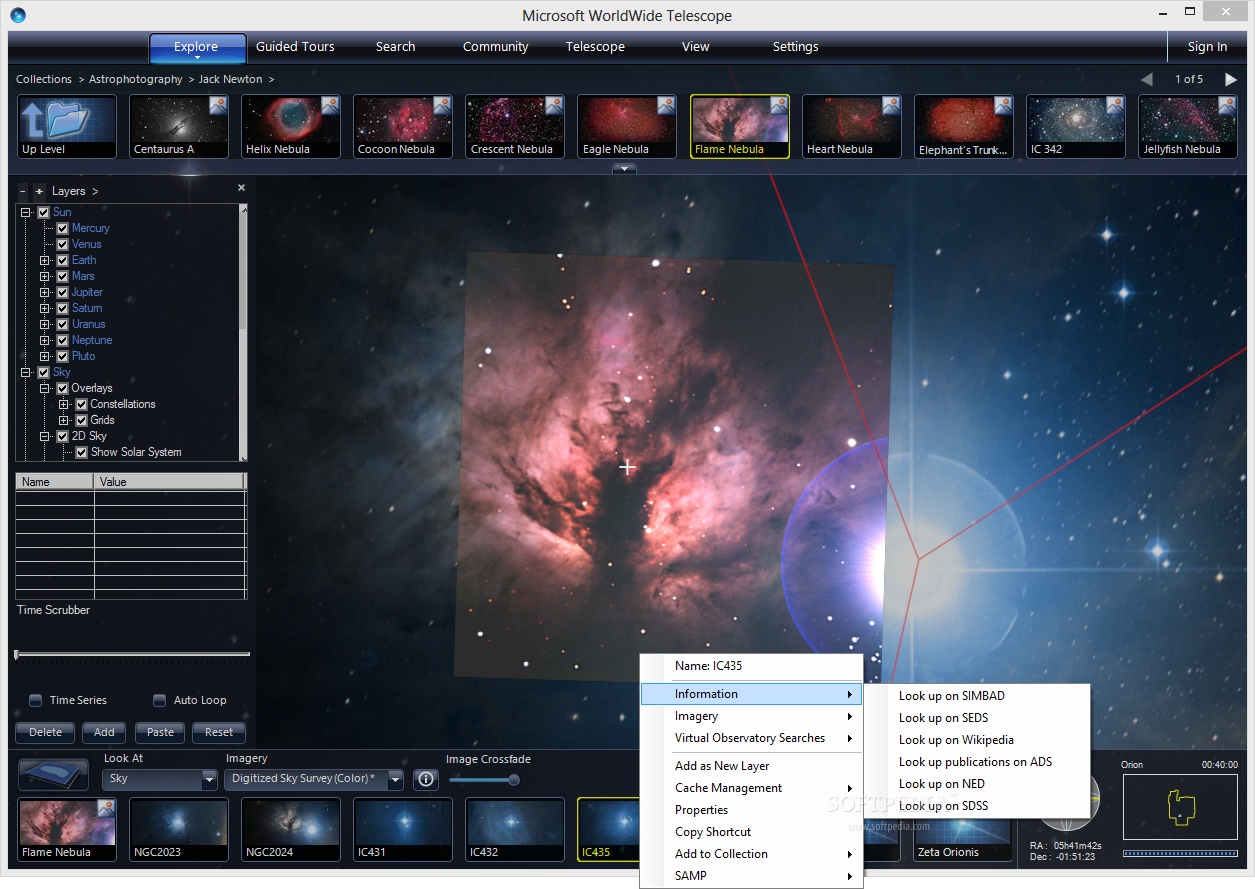Uncheck the Mercury layer checkbox
The height and width of the screenshot is (889, 1255).
pyautogui.click(x=62, y=228)
